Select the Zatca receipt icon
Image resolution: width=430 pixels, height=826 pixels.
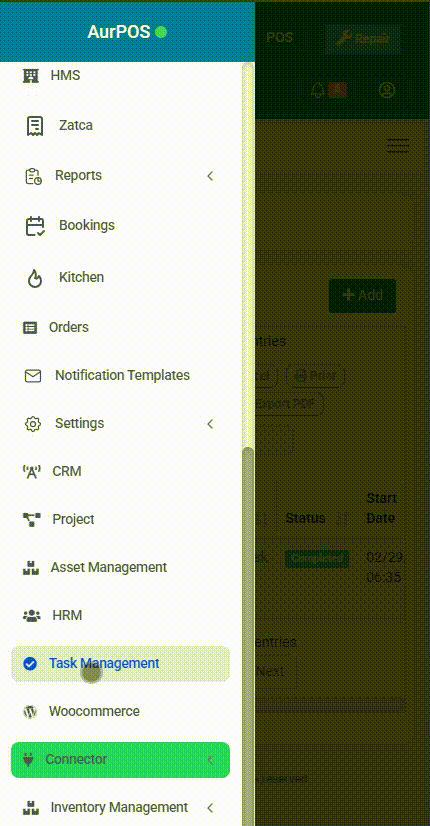coord(35,126)
